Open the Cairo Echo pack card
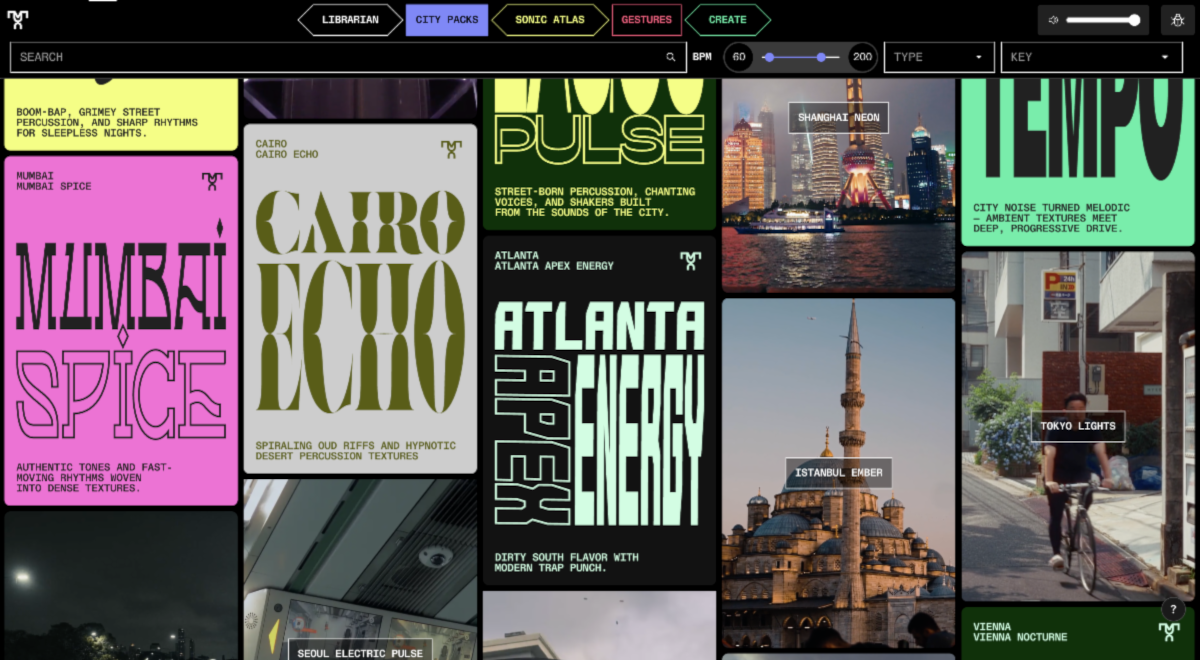 (x=360, y=298)
